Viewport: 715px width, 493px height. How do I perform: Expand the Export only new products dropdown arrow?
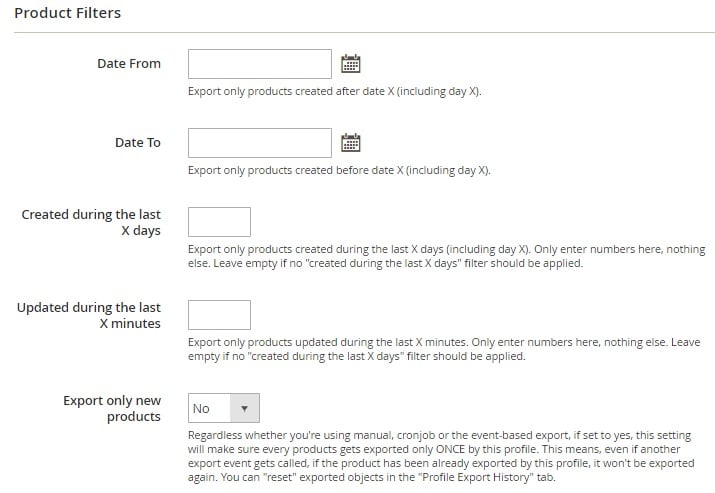click(x=244, y=408)
